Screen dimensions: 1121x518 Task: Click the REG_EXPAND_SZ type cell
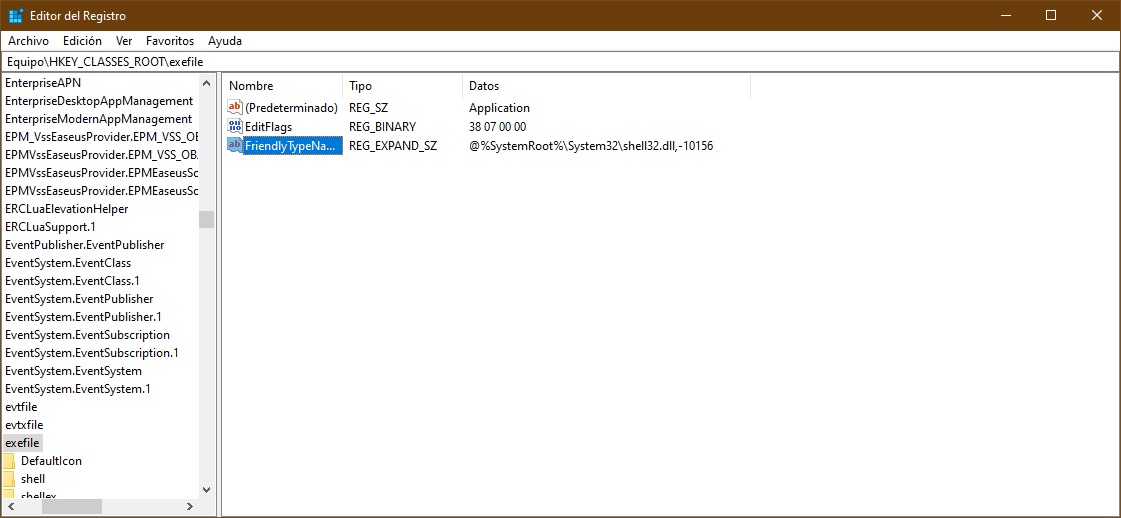click(392, 145)
